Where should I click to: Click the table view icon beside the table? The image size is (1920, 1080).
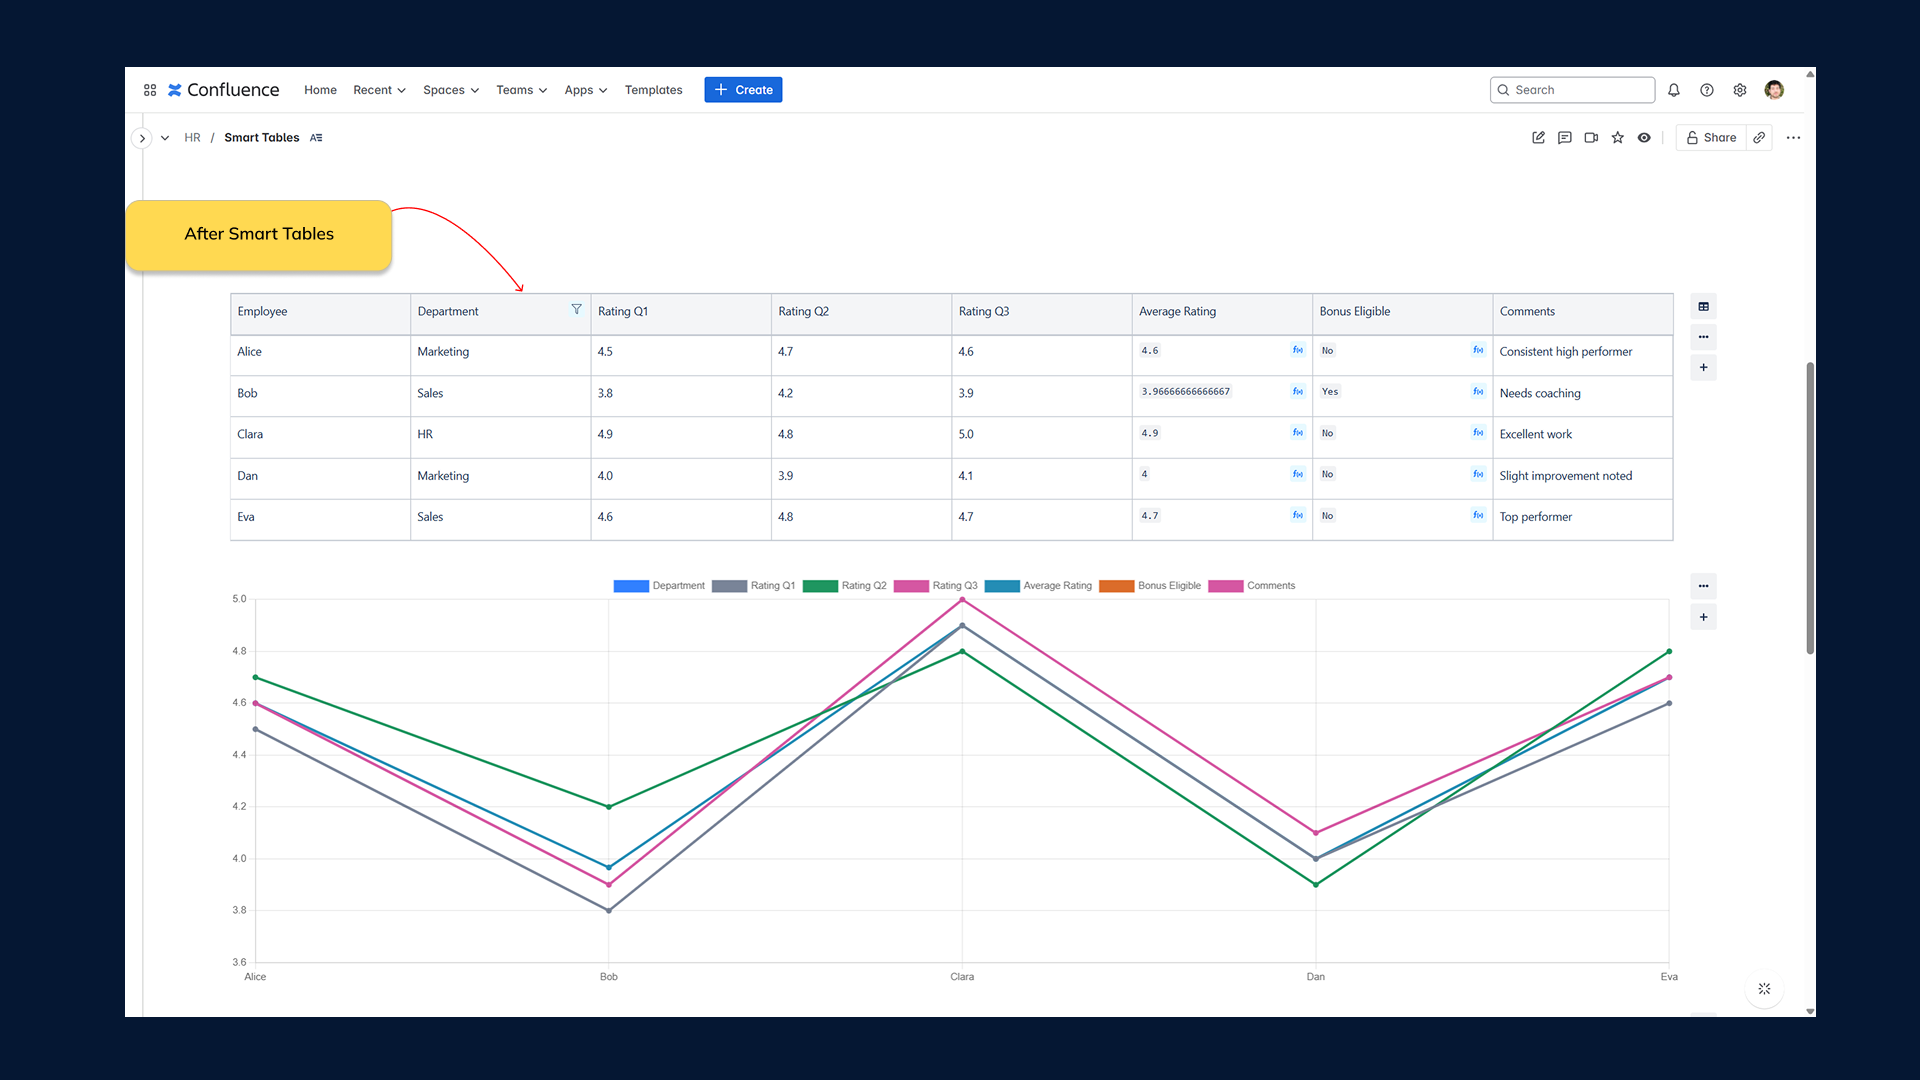pos(1704,307)
